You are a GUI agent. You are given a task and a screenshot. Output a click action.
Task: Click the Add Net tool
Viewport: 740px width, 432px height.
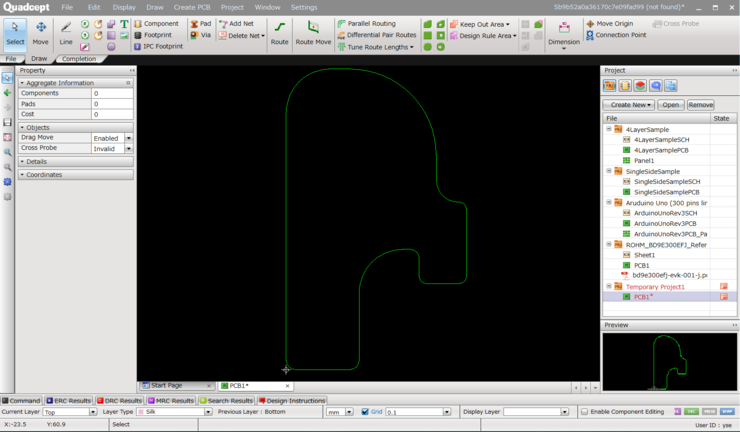[x=236, y=24]
